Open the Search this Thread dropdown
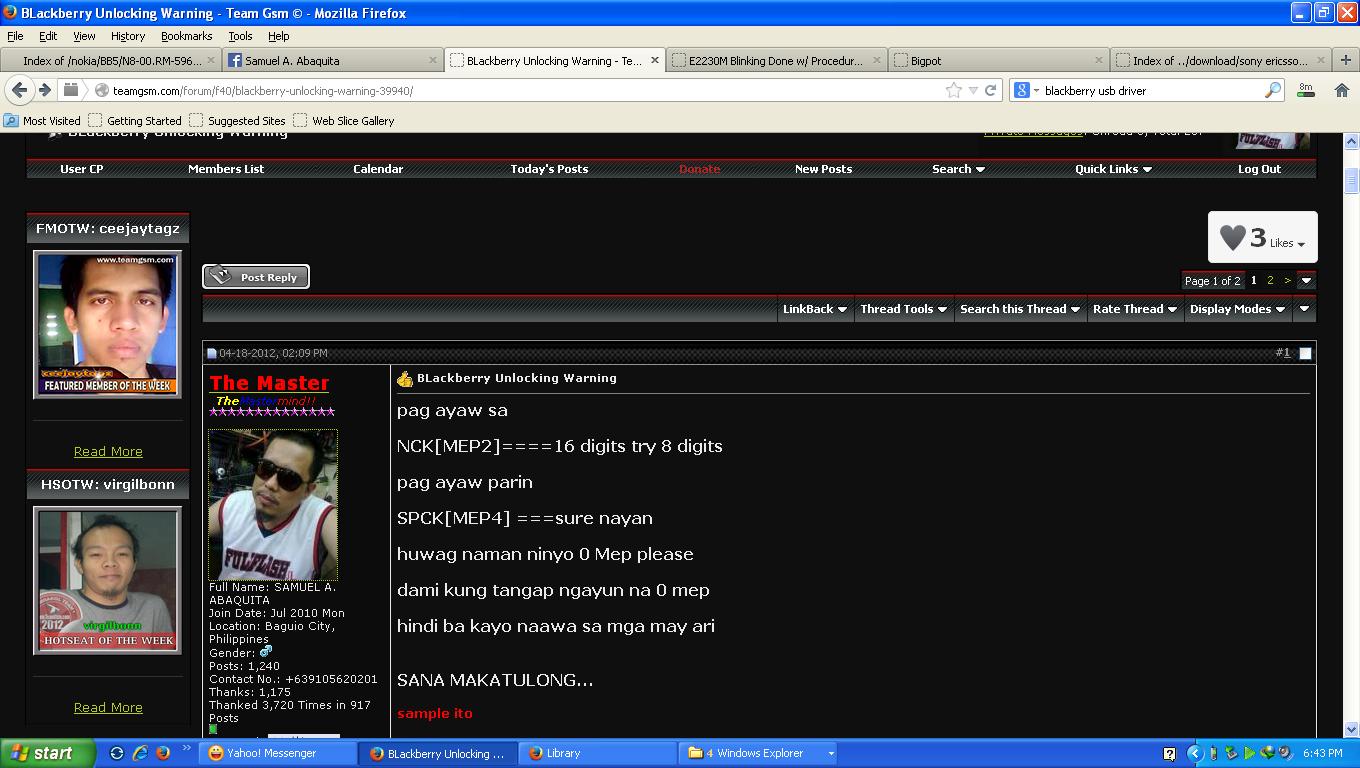This screenshot has width=1360, height=768. tap(1020, 309)
